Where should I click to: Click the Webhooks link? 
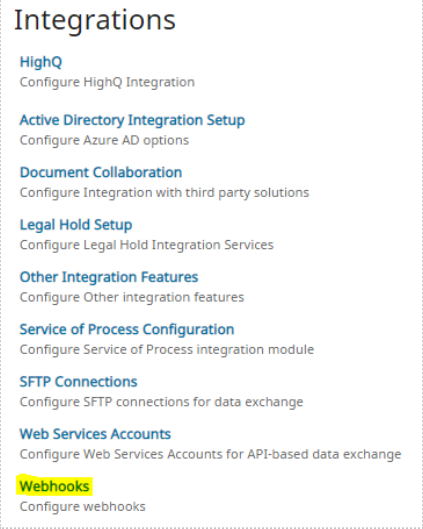click(x=54, y=486)
